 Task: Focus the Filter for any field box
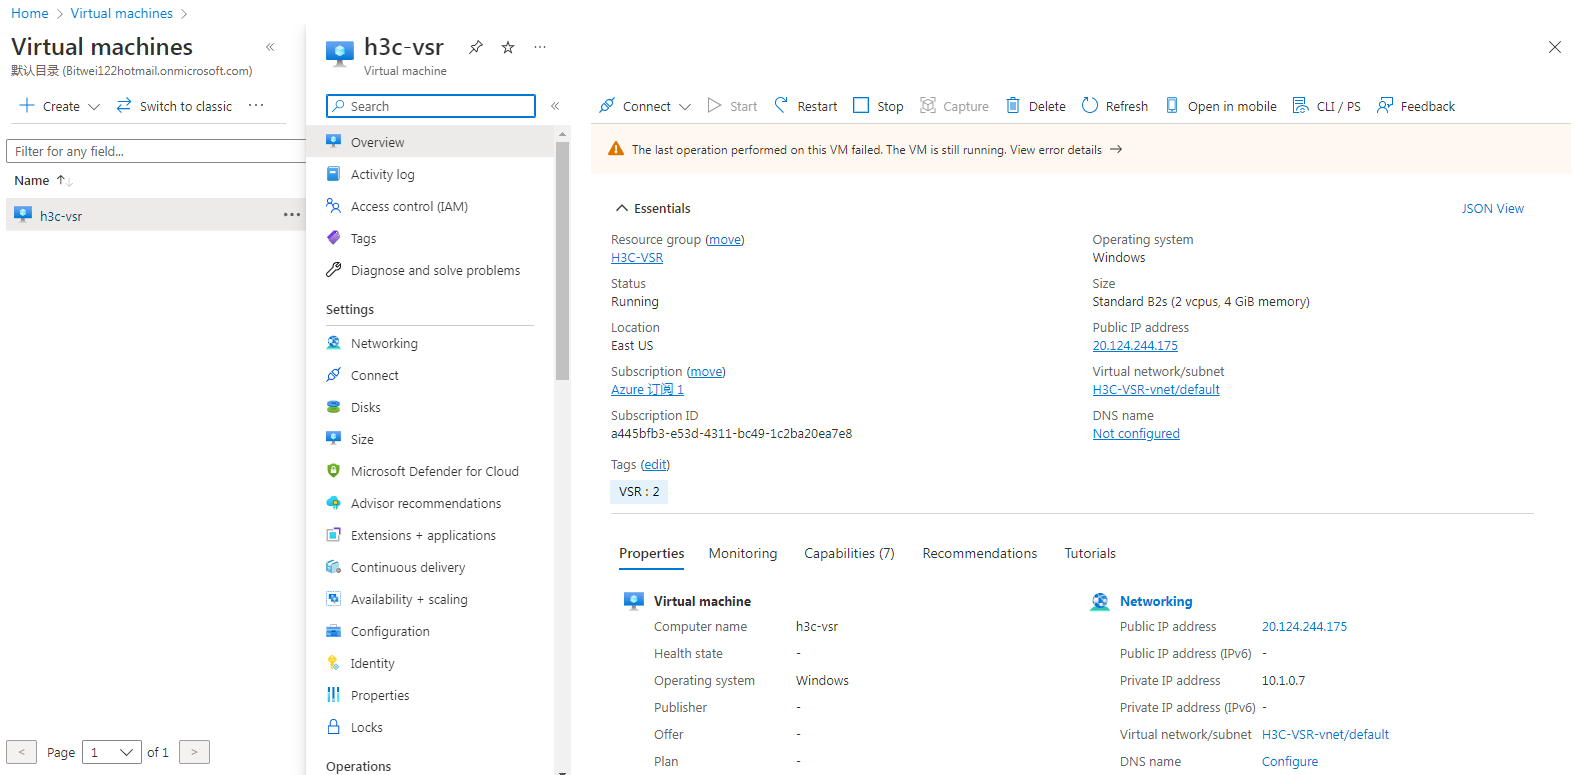pos(156,151)
